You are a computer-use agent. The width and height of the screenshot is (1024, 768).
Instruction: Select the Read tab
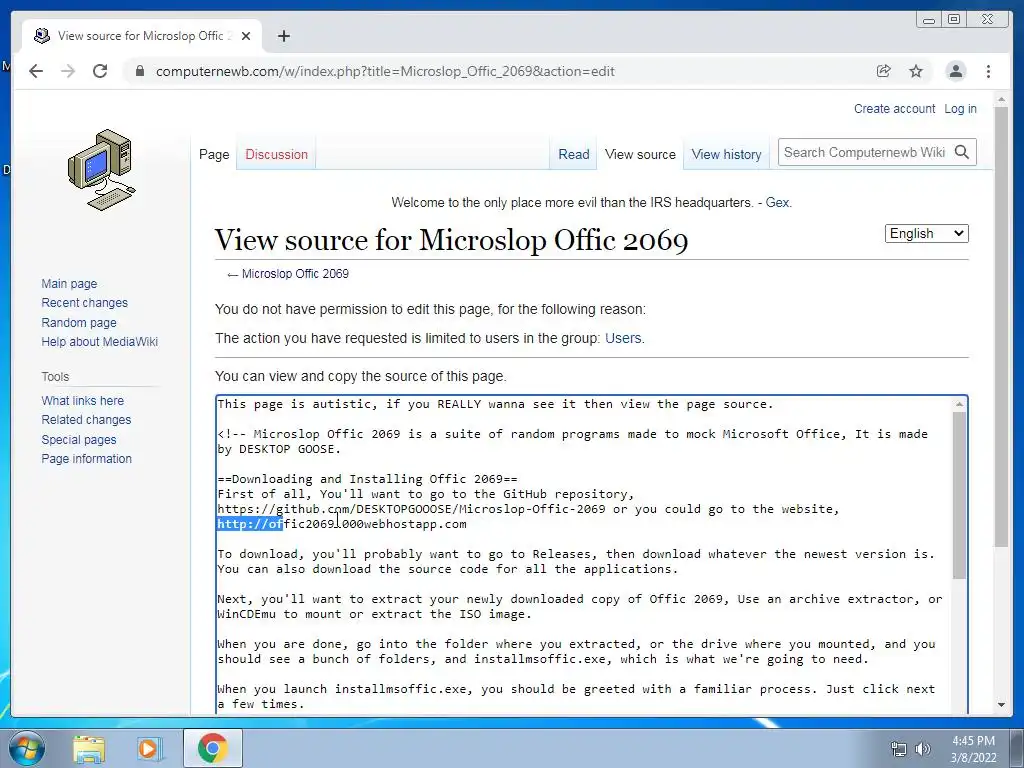tap(574, 155)
